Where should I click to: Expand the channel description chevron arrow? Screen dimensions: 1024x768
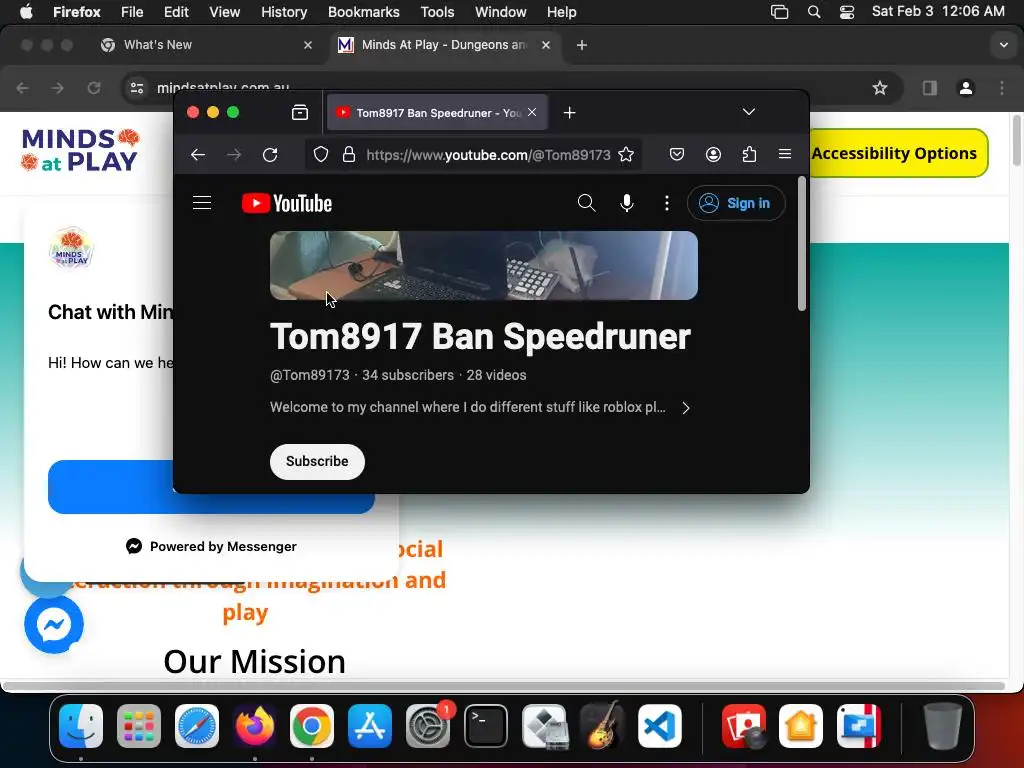pos(686,408)
